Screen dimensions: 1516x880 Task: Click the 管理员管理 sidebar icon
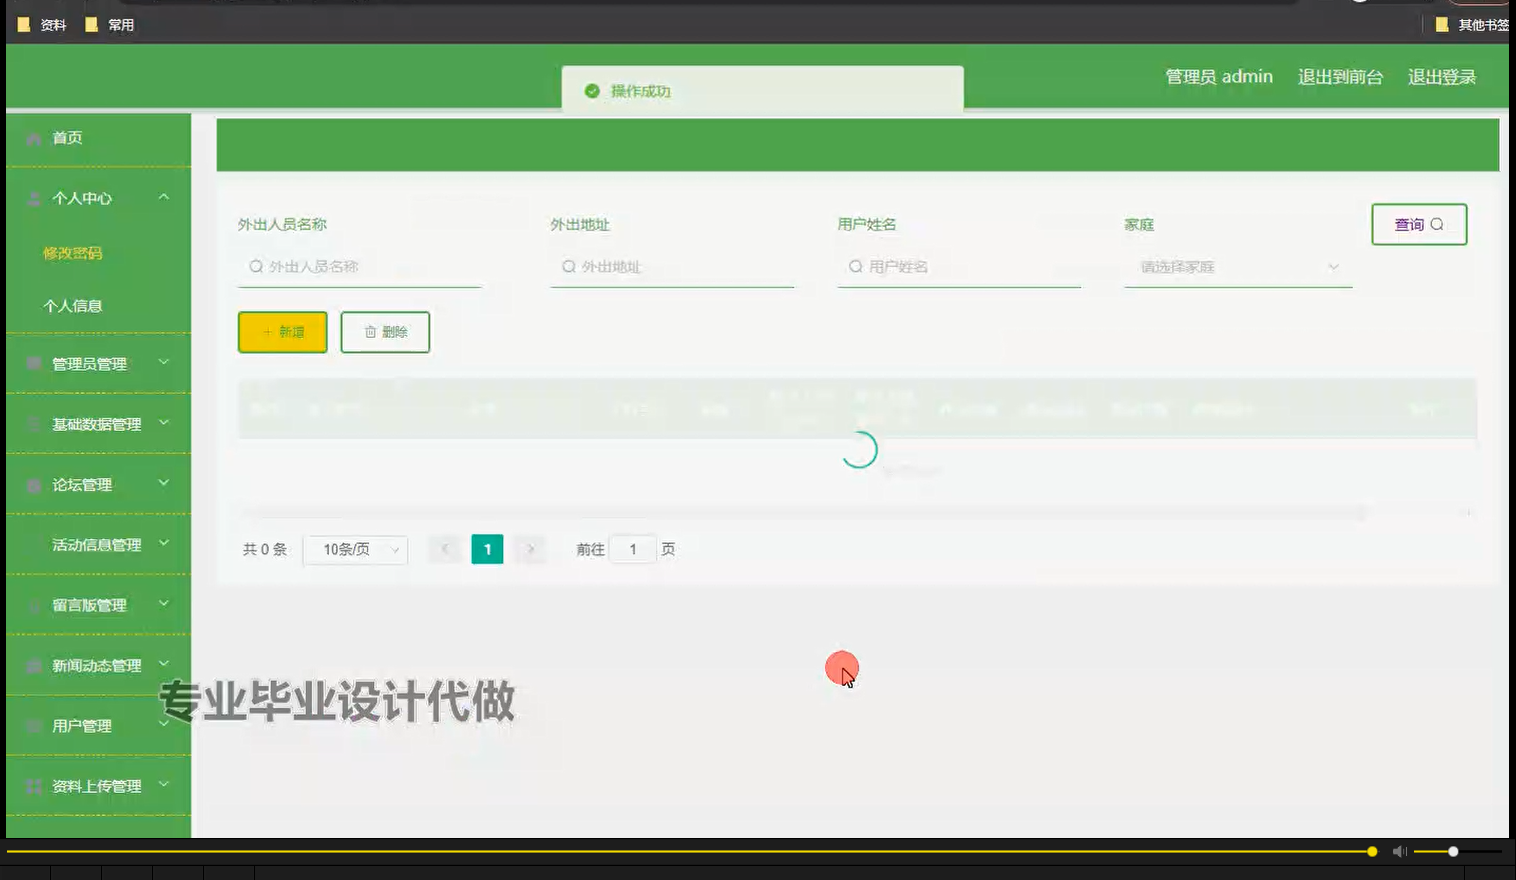click(33, 364)
